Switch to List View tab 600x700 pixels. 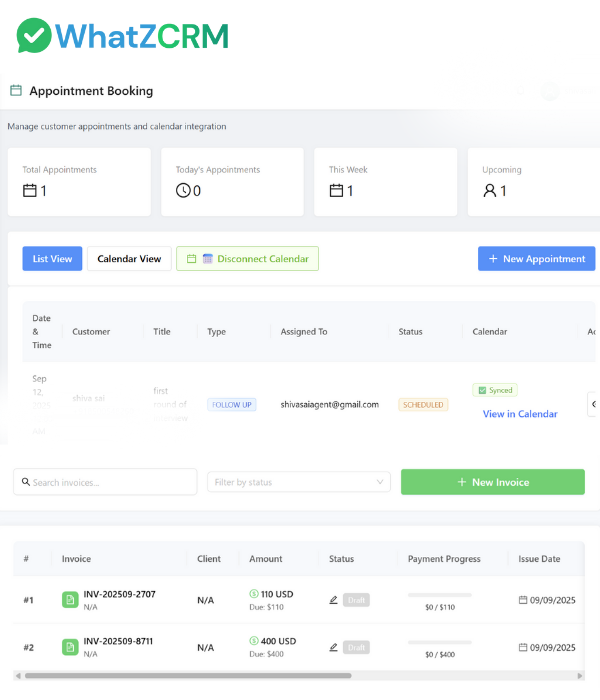[x=52, y=259]
